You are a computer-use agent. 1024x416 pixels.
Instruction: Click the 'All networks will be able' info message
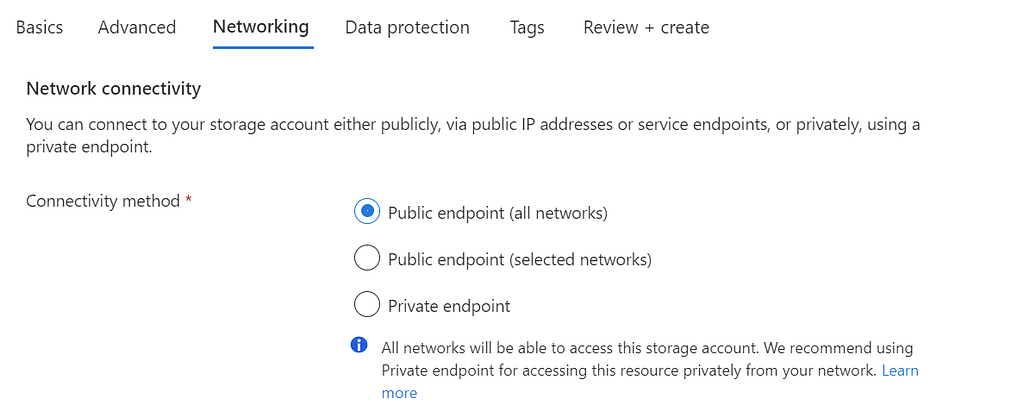(650, 370)
